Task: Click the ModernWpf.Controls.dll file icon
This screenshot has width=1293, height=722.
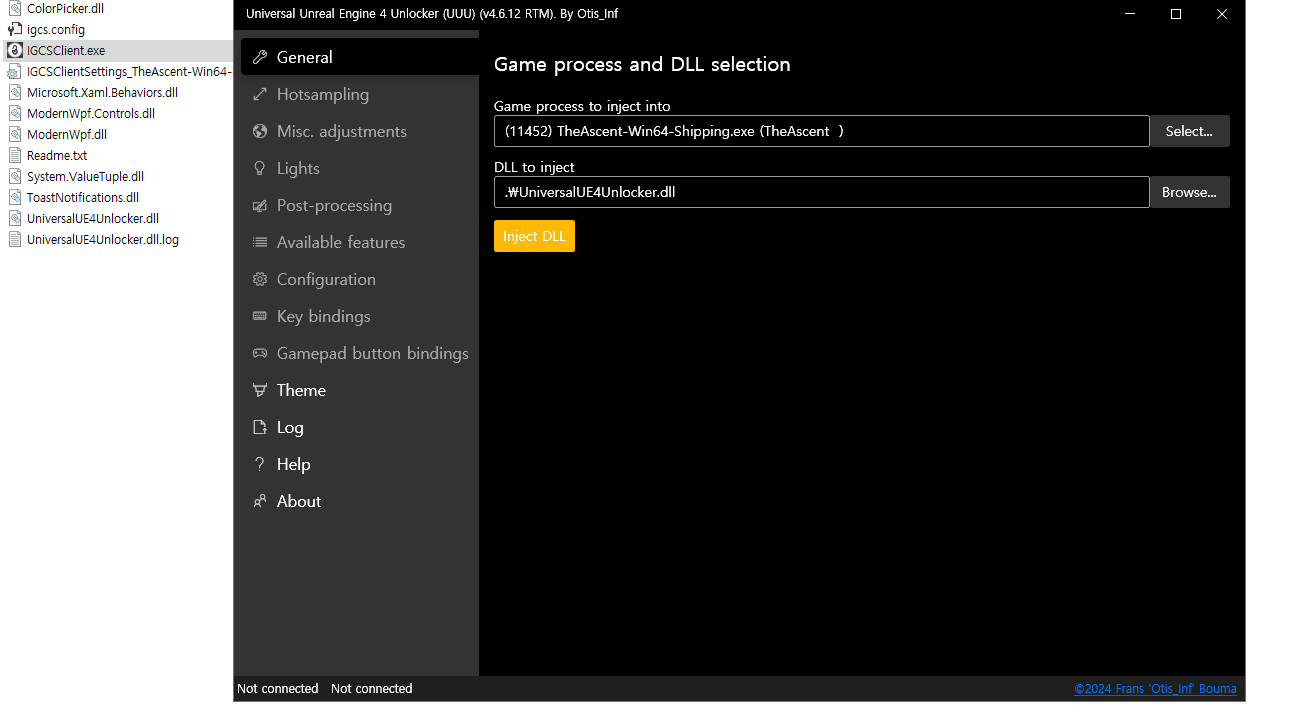Action: pos(15,113)
